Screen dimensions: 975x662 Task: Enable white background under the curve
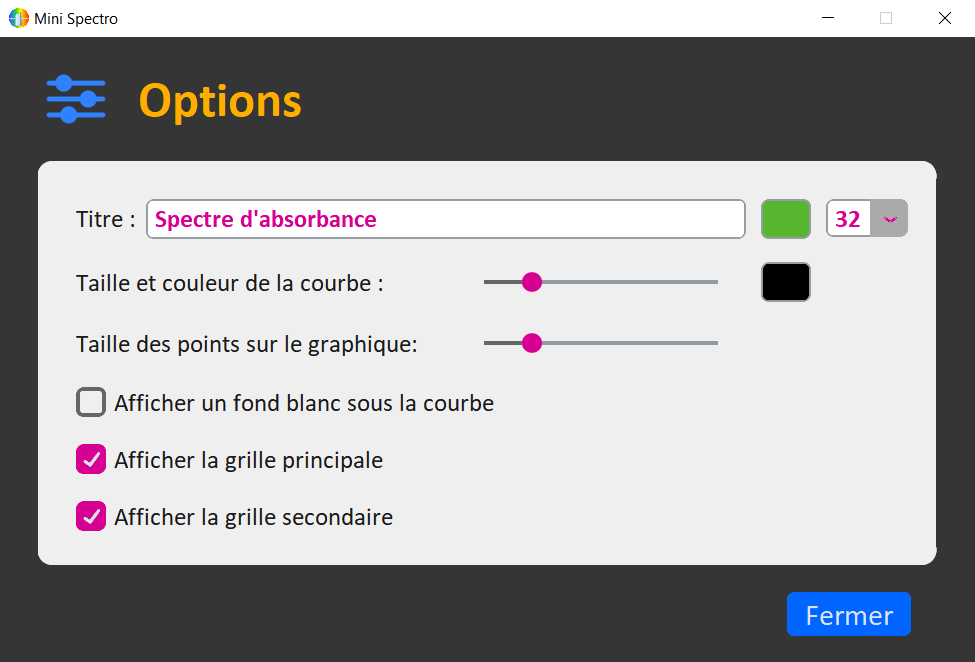(92, 403)
